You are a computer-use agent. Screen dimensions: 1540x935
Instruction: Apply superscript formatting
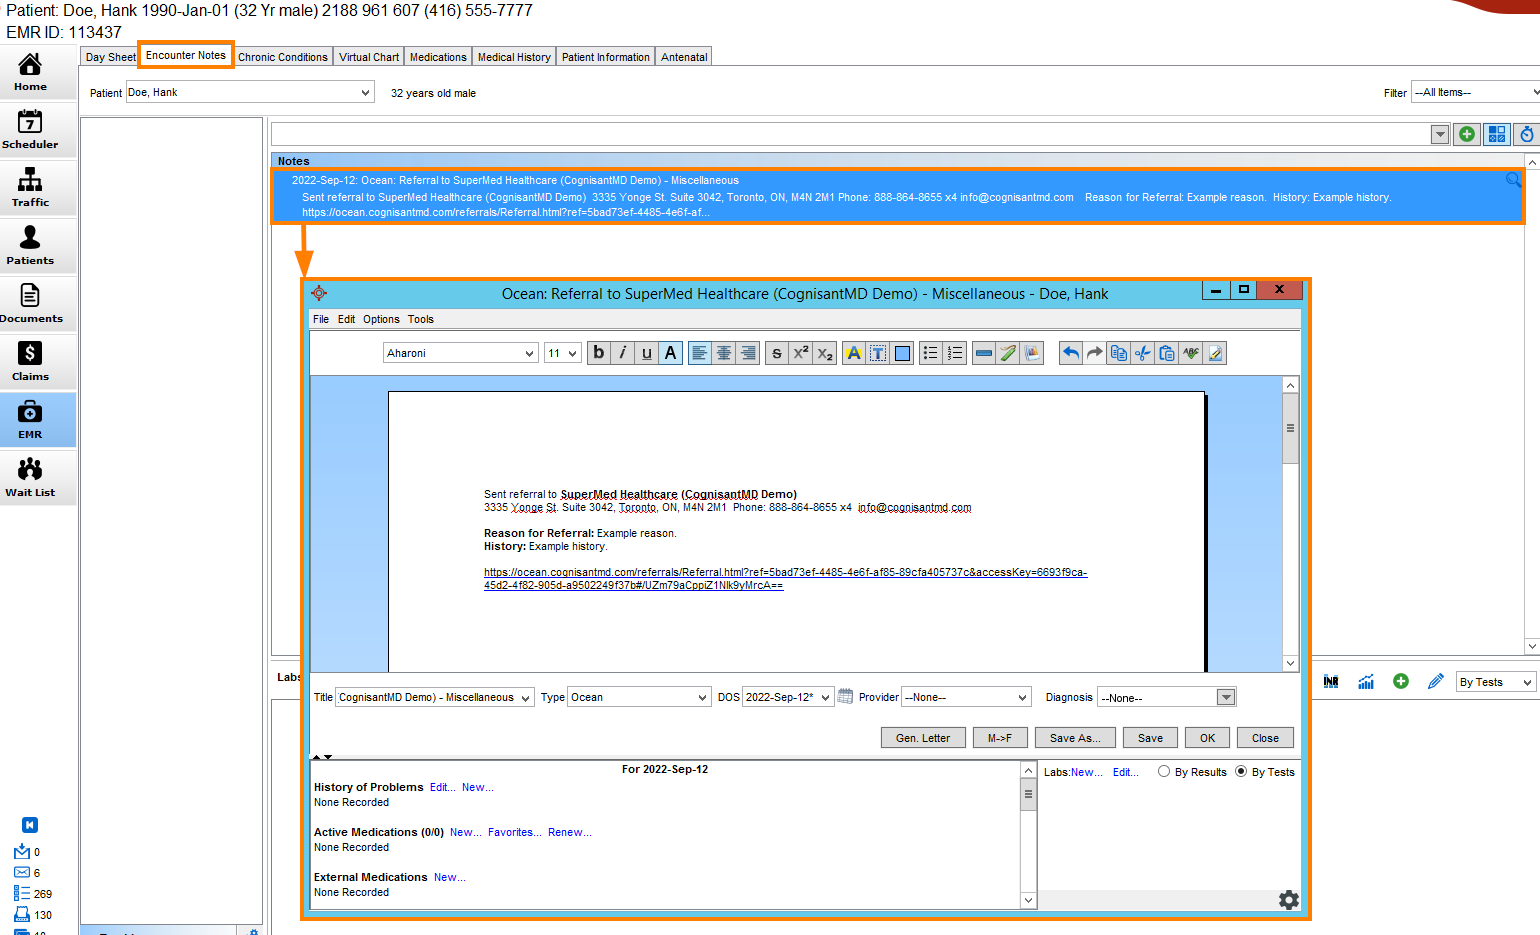(x=801, y=353)
